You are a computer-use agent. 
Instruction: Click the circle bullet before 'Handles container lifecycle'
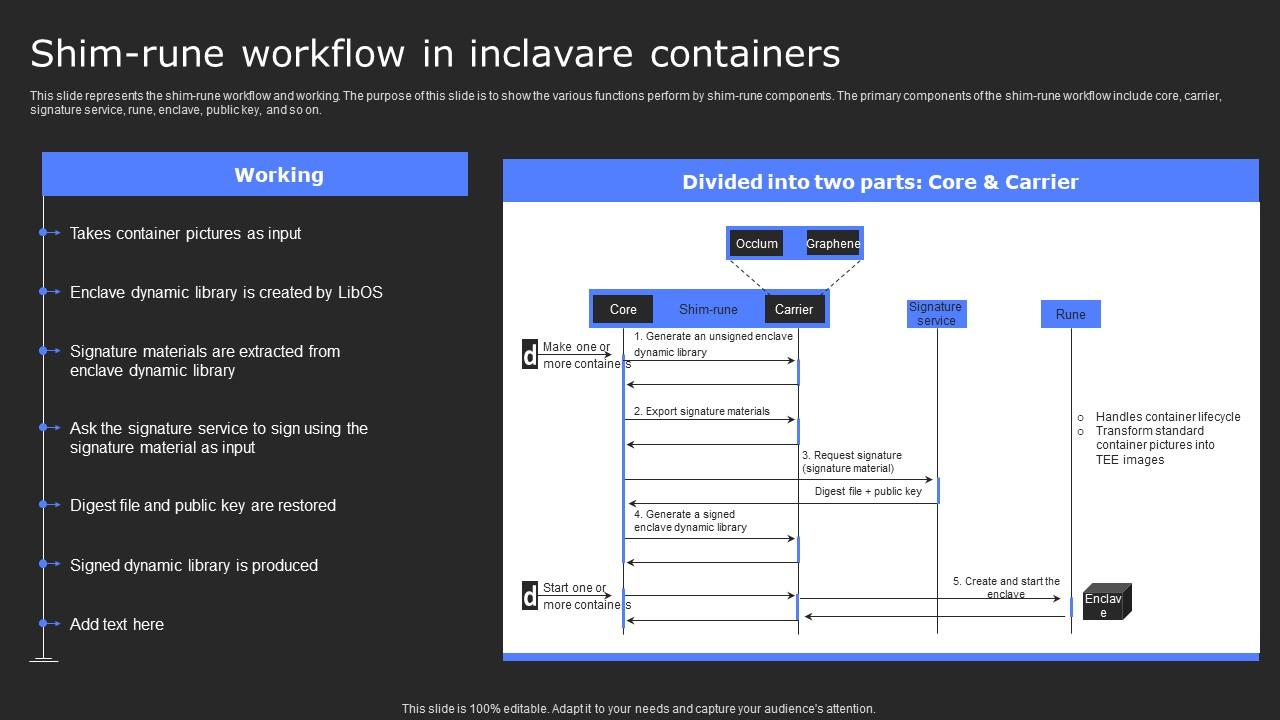(x=1081, y=417)
